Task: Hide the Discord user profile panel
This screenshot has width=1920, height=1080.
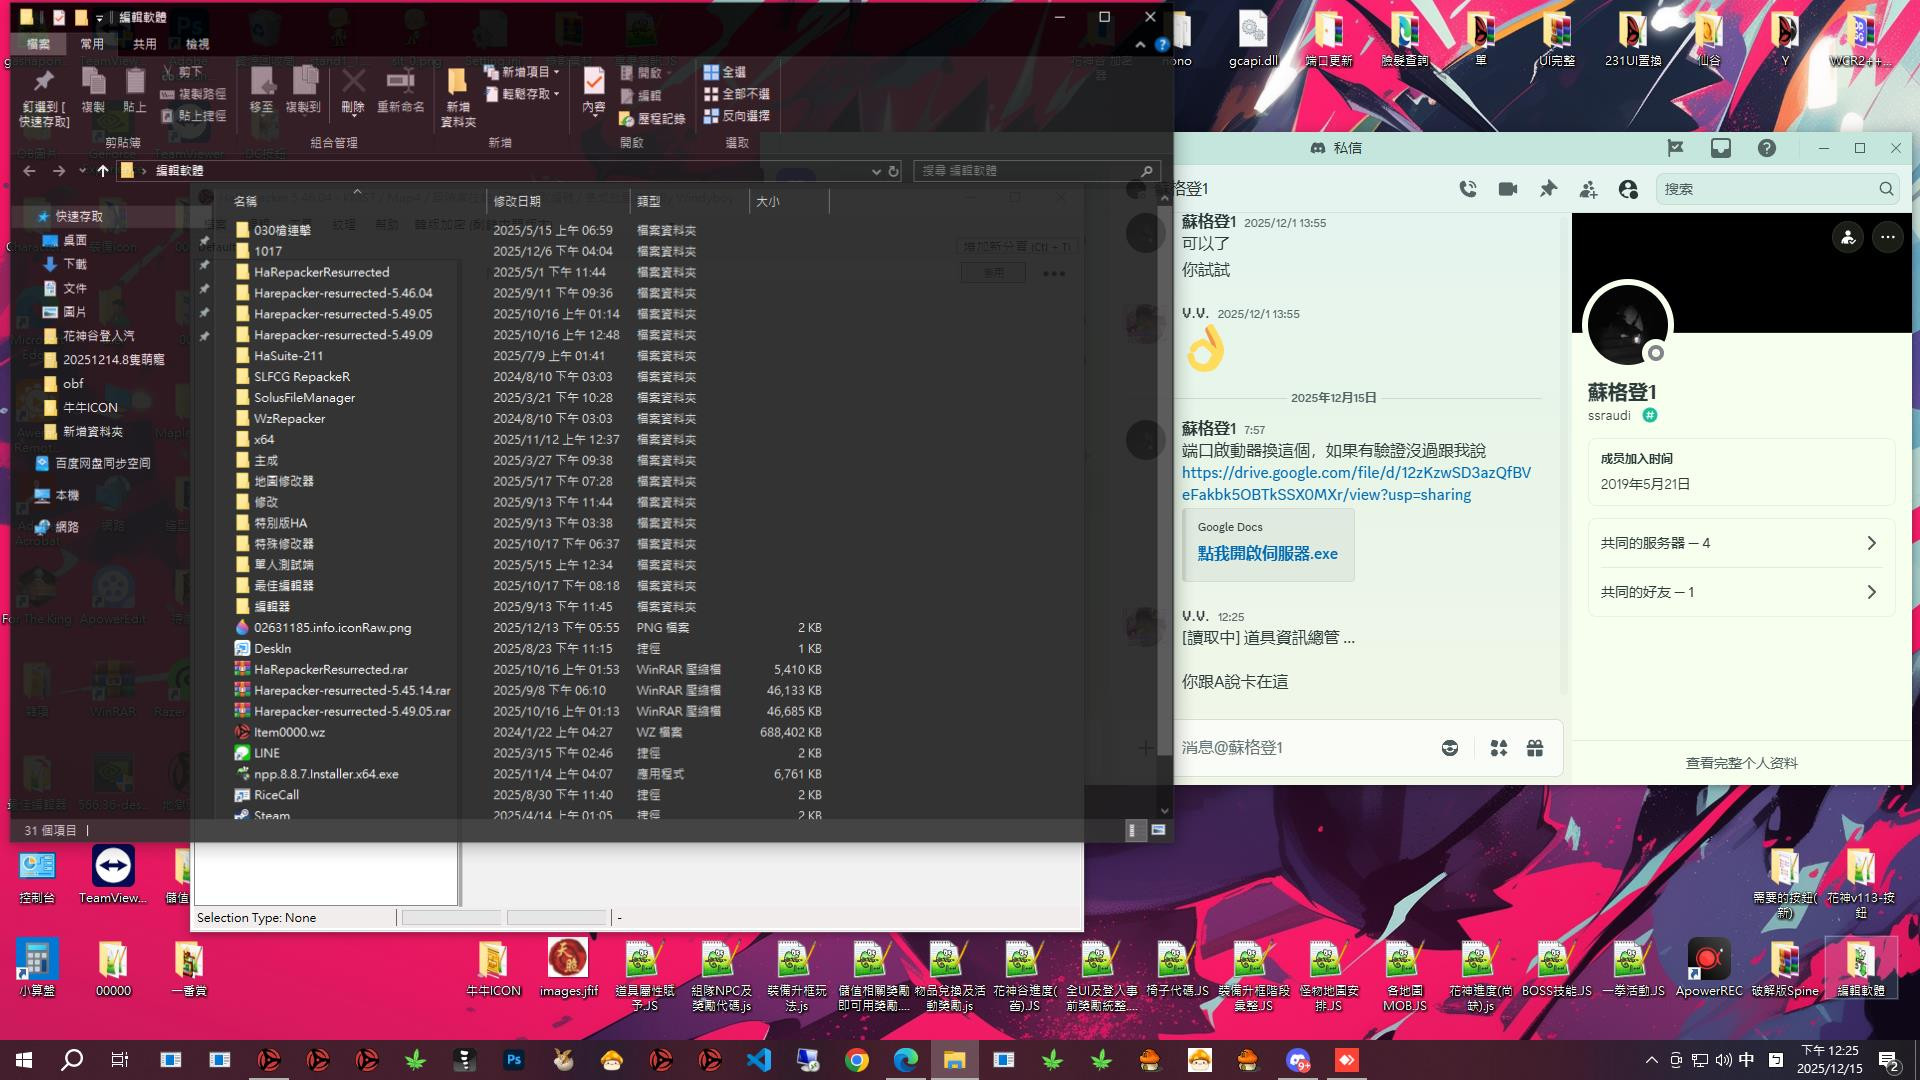Action: point(1628,189)
